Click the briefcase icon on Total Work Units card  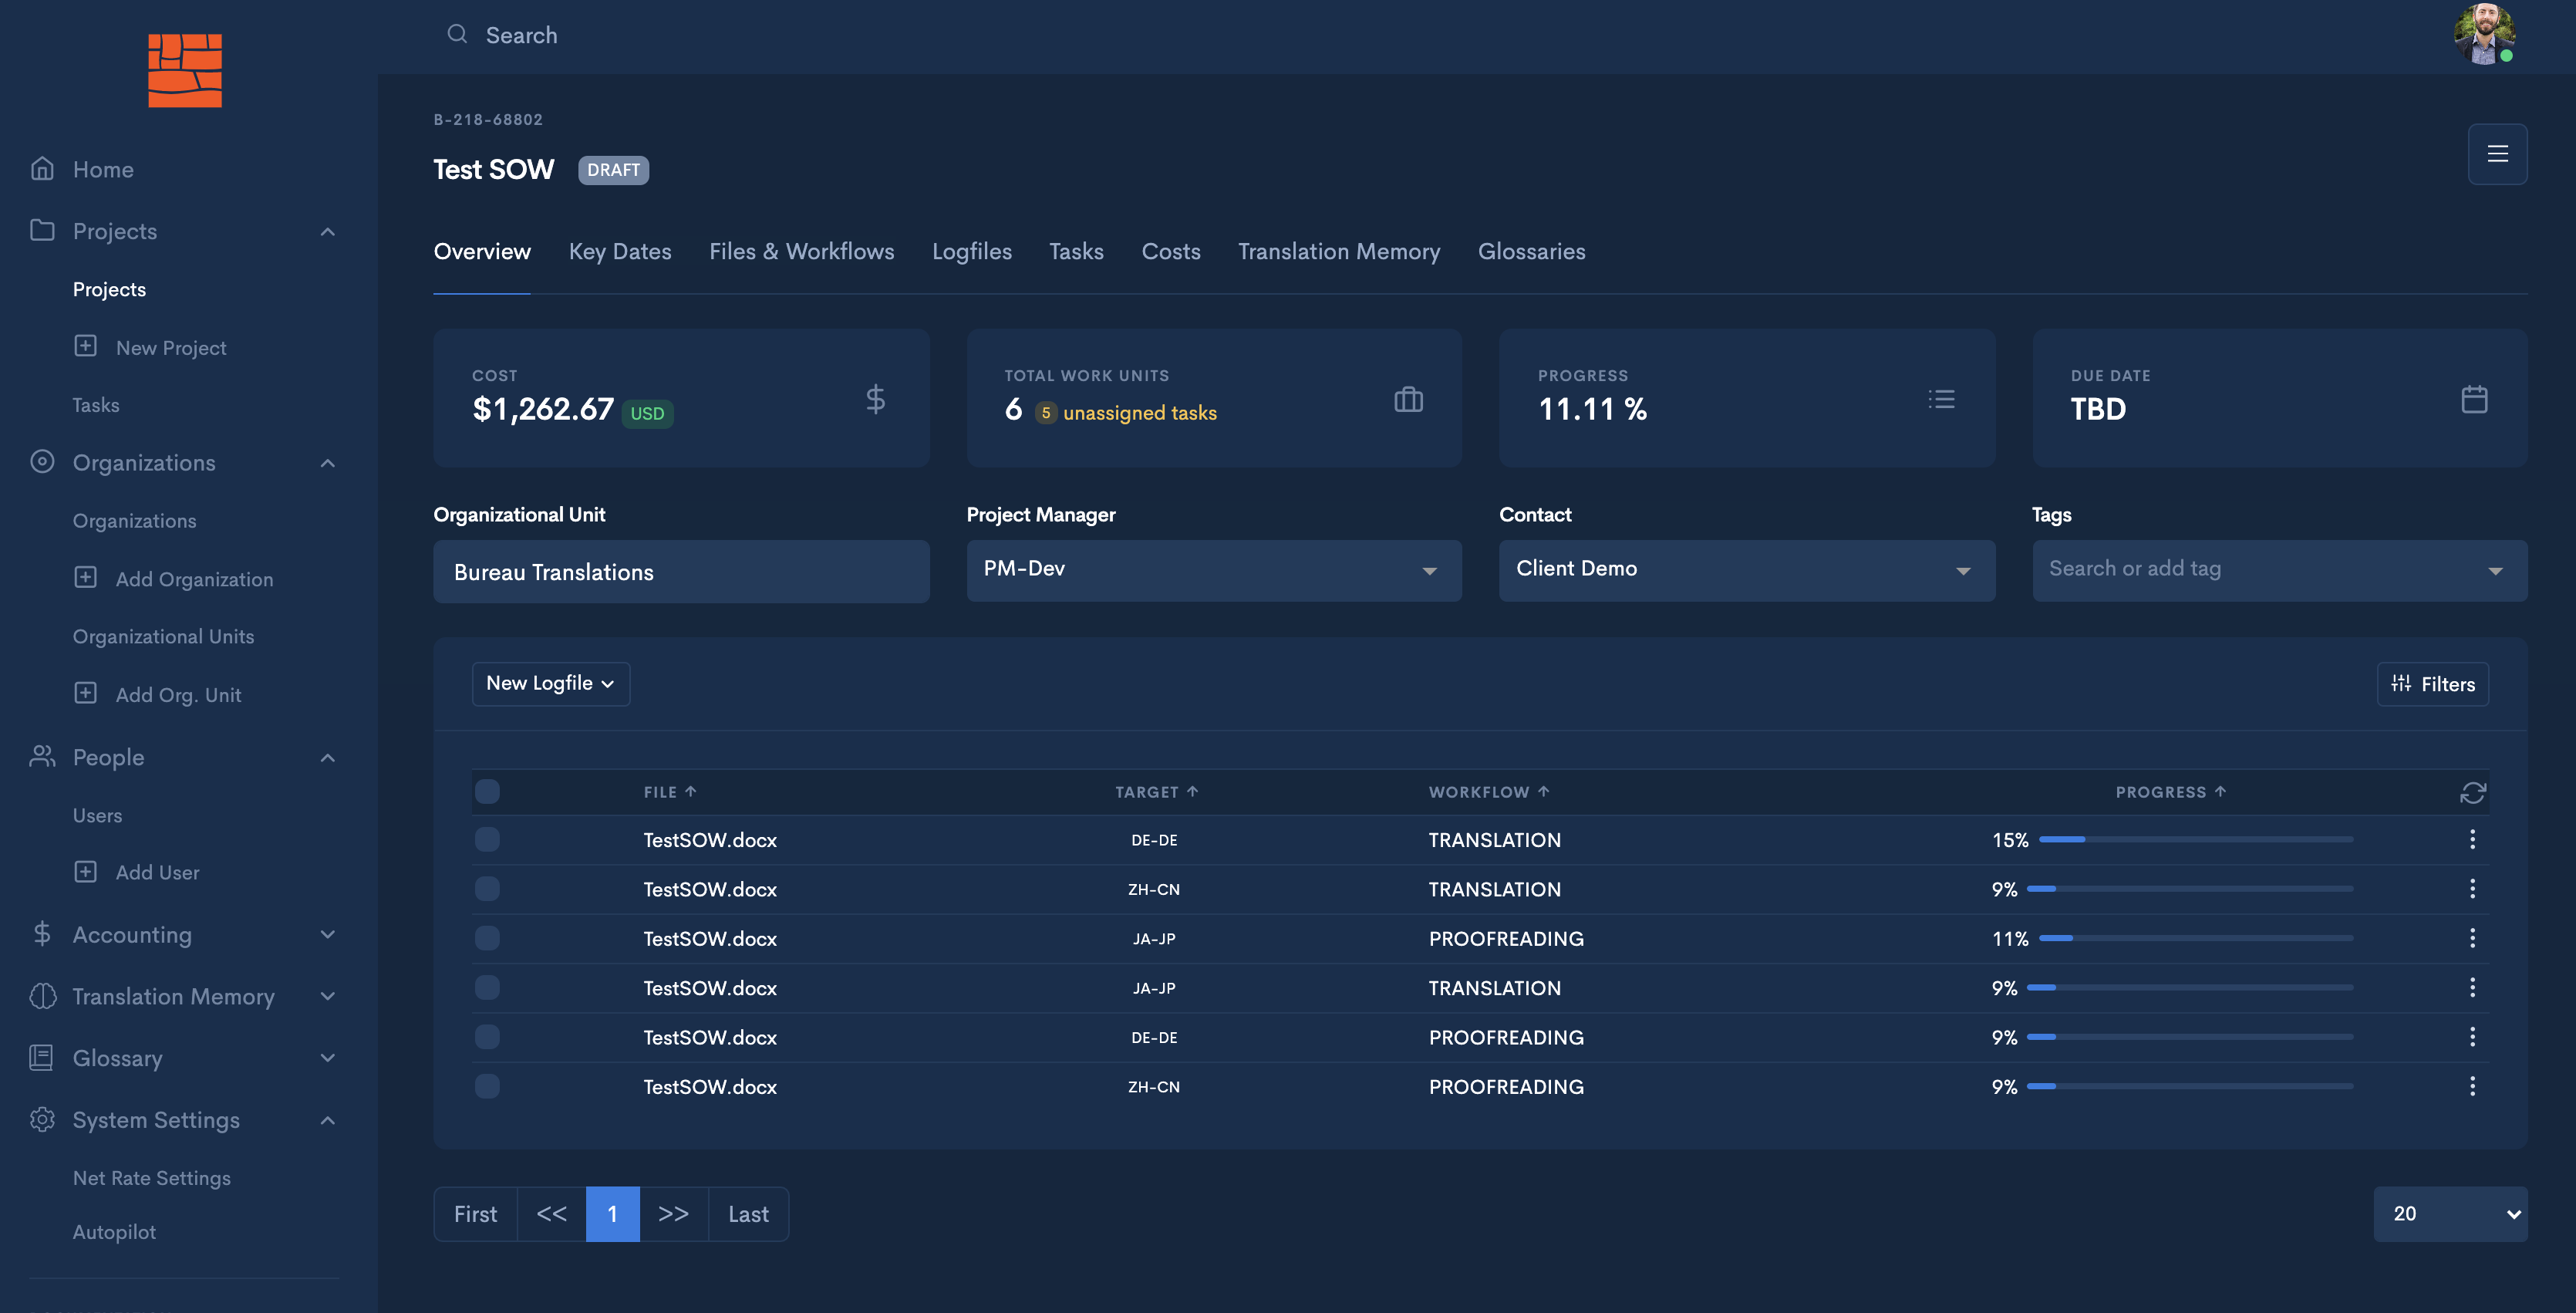coord(1408,398)
